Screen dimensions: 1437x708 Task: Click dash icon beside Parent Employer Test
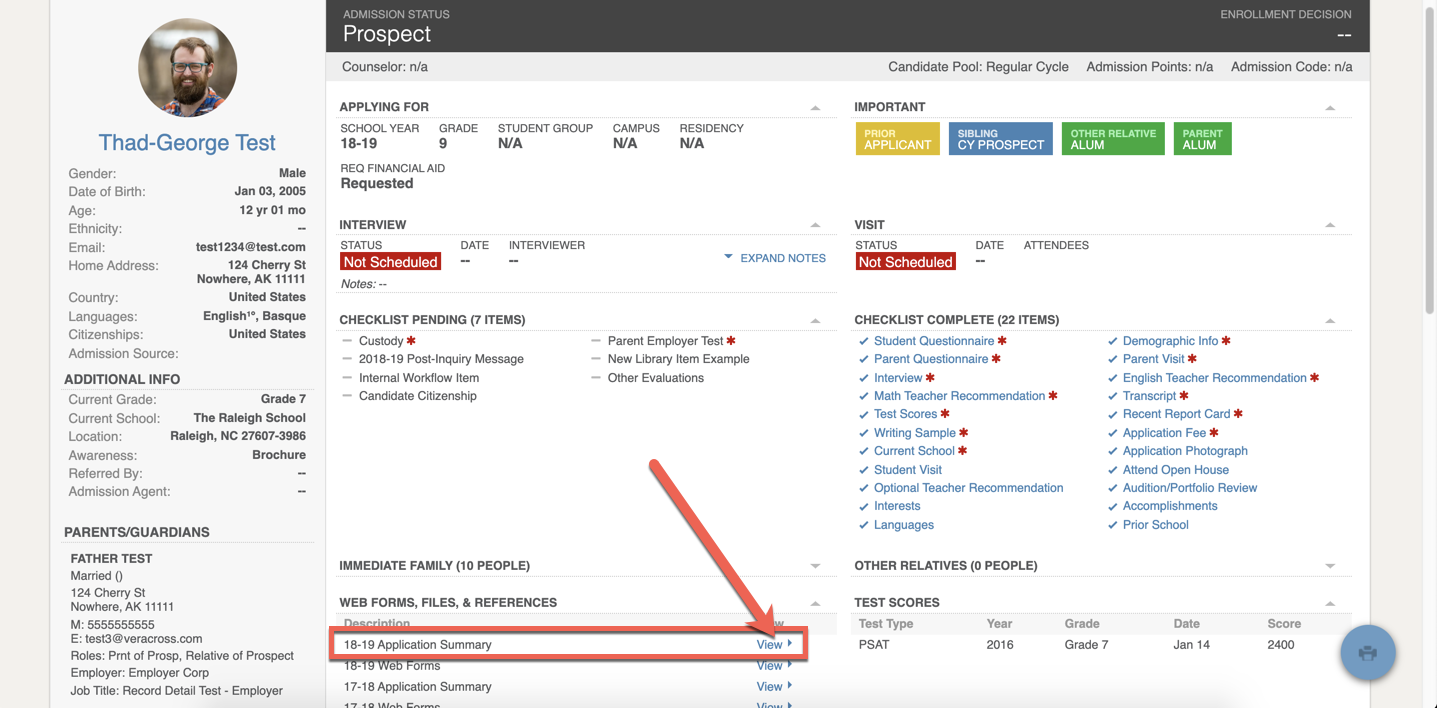pos(596,341)
